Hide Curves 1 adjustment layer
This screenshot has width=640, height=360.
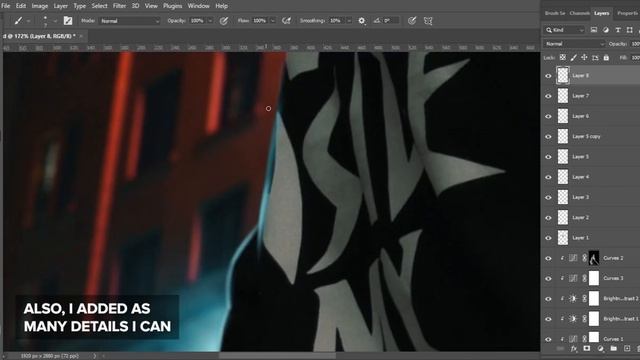(548, 339)
